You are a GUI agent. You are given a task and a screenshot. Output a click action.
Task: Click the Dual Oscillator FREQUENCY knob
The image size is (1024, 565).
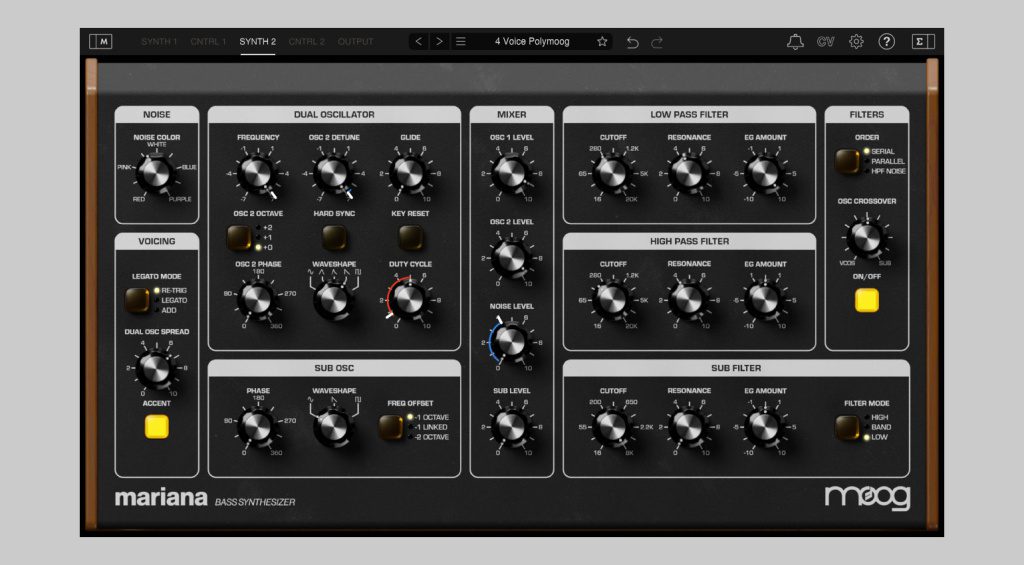click(x=257, y=173)
